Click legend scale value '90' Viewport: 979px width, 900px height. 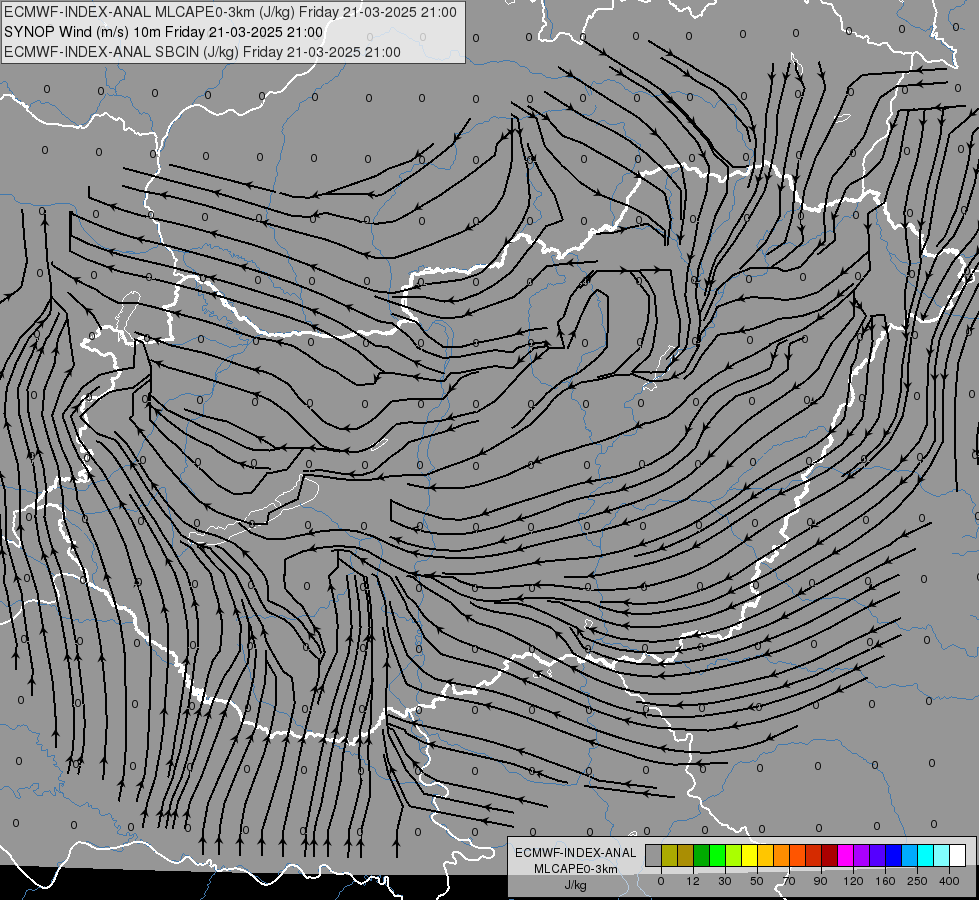coord(820,881)
